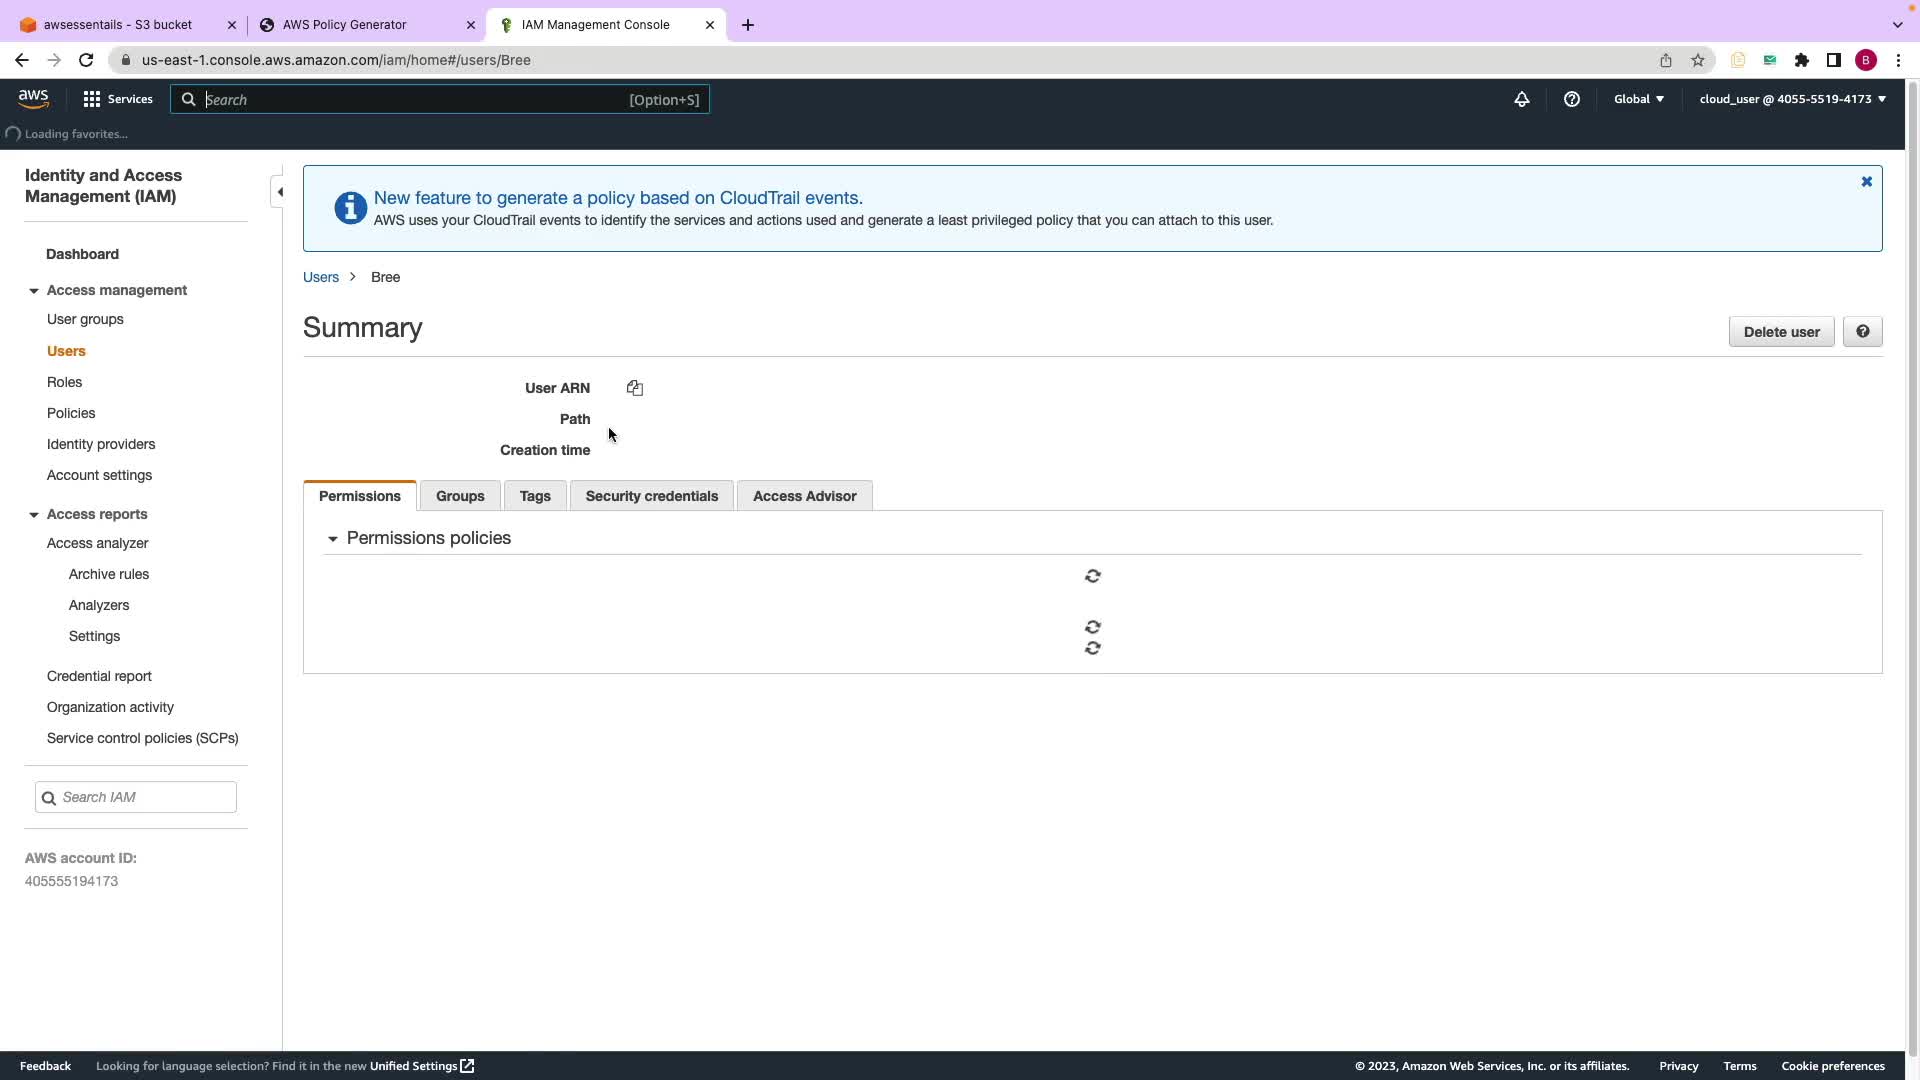This screenshot has height=1080, width=1920.
Task: Collapse the IAM navigation sidebar
Action: point(280,192)
